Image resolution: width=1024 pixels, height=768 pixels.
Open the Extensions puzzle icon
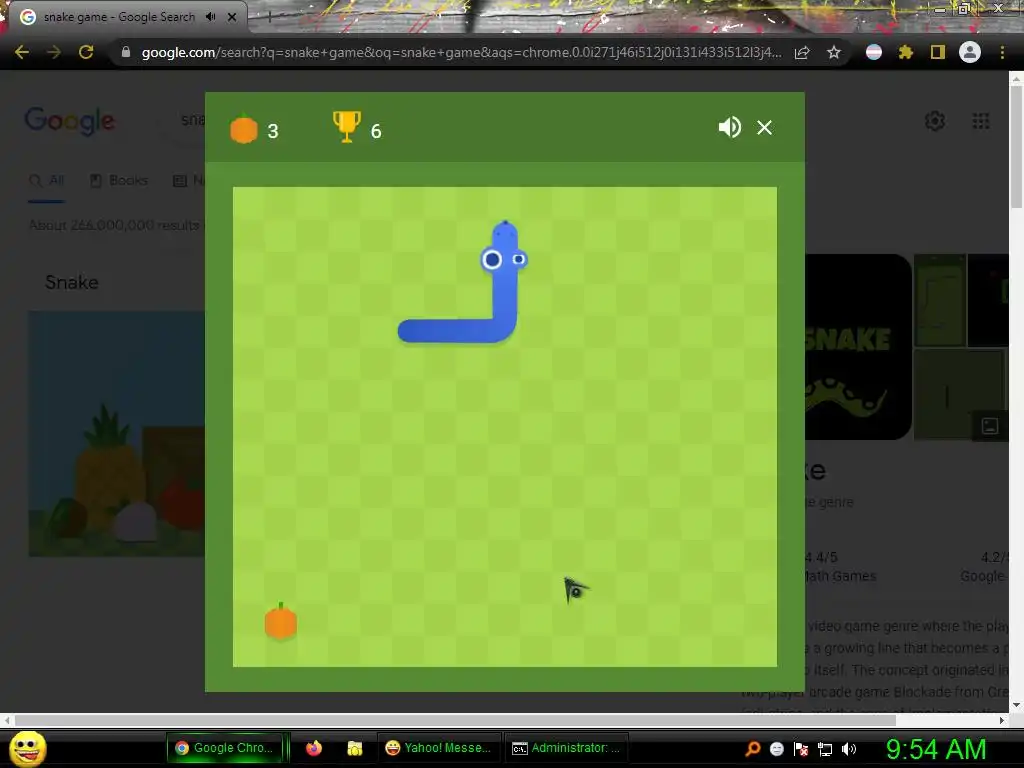tap(905, 52)
